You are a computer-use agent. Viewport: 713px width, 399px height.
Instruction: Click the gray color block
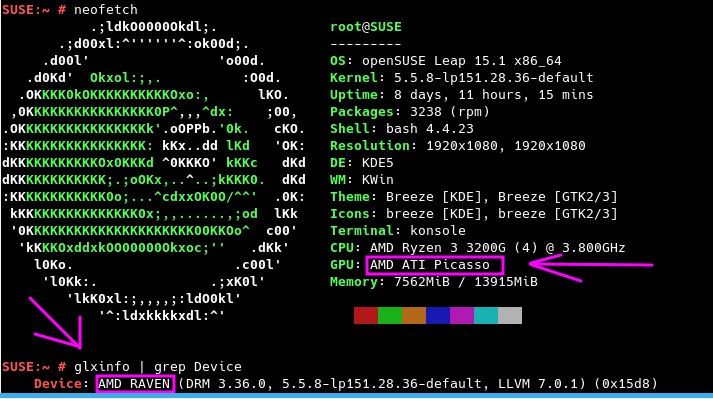coord(510,315)
